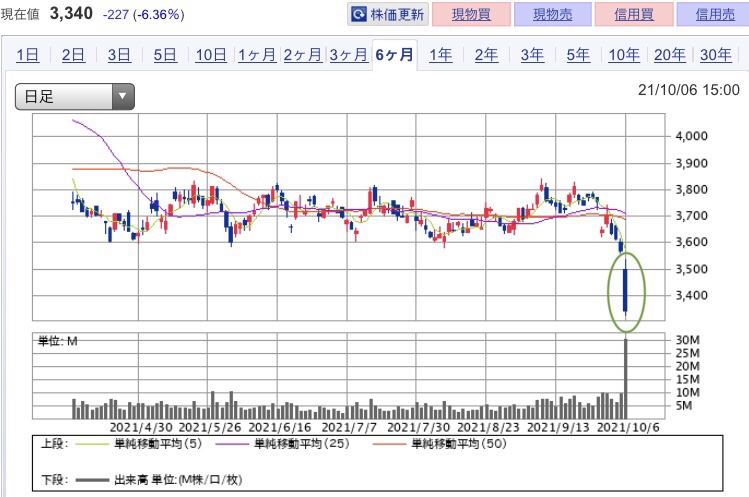Image resolution: width=749 pixels, height=497 pixels.
Task: Switch chart period to 3日
Action: point(119,55)
